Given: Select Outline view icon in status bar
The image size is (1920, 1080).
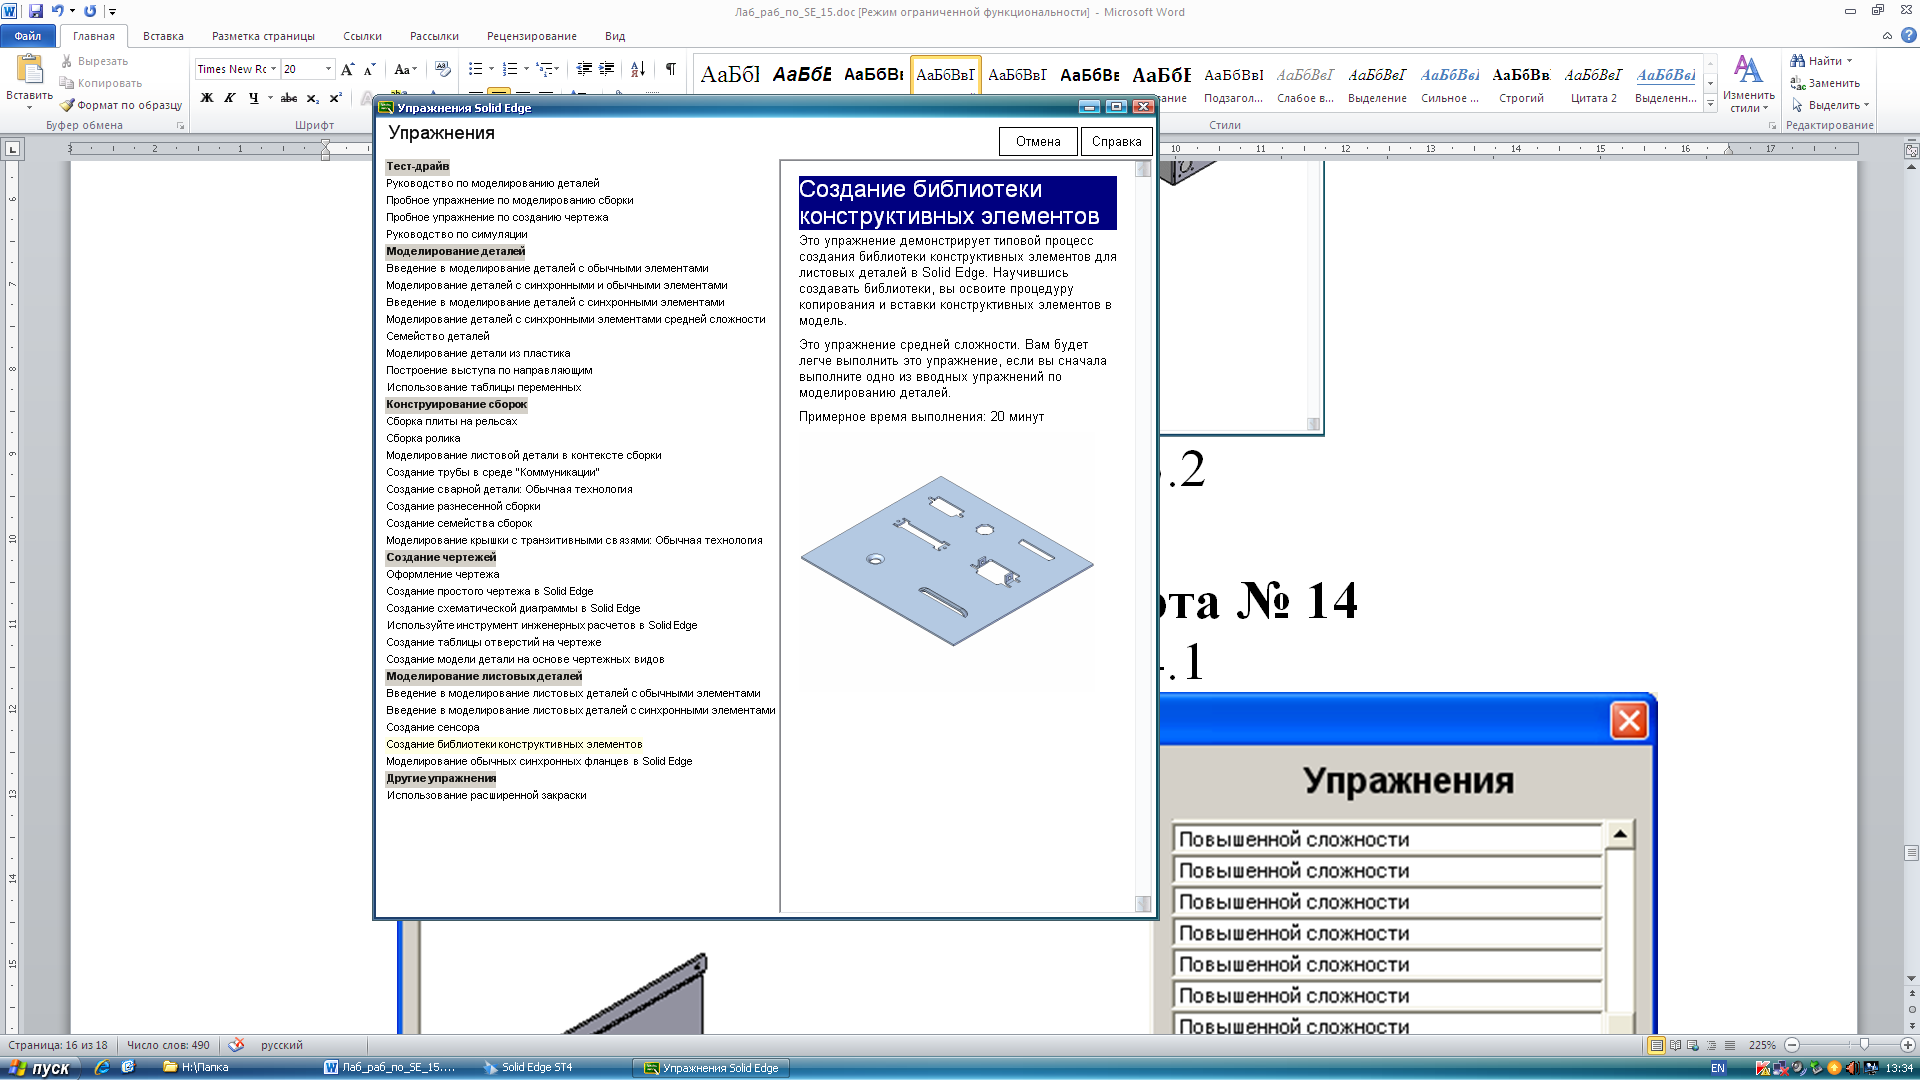Looking at the screenshot, I should click(1711, 1045).
